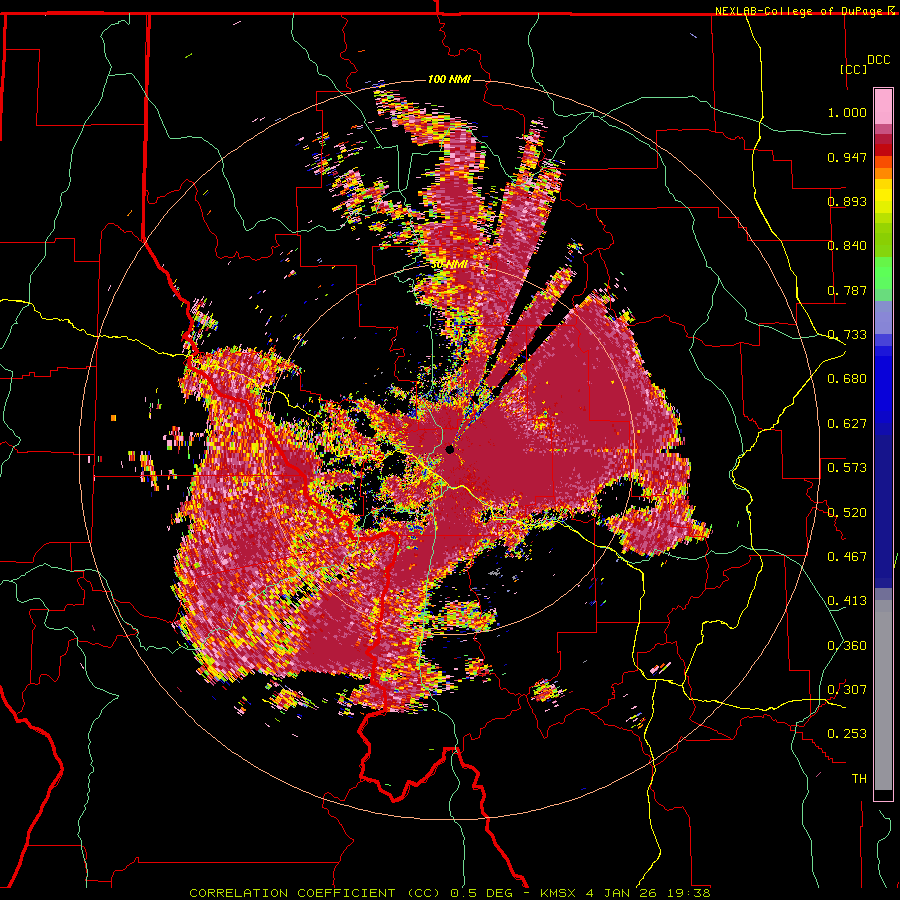Click the [CC] legend unit label

[854, 69]
